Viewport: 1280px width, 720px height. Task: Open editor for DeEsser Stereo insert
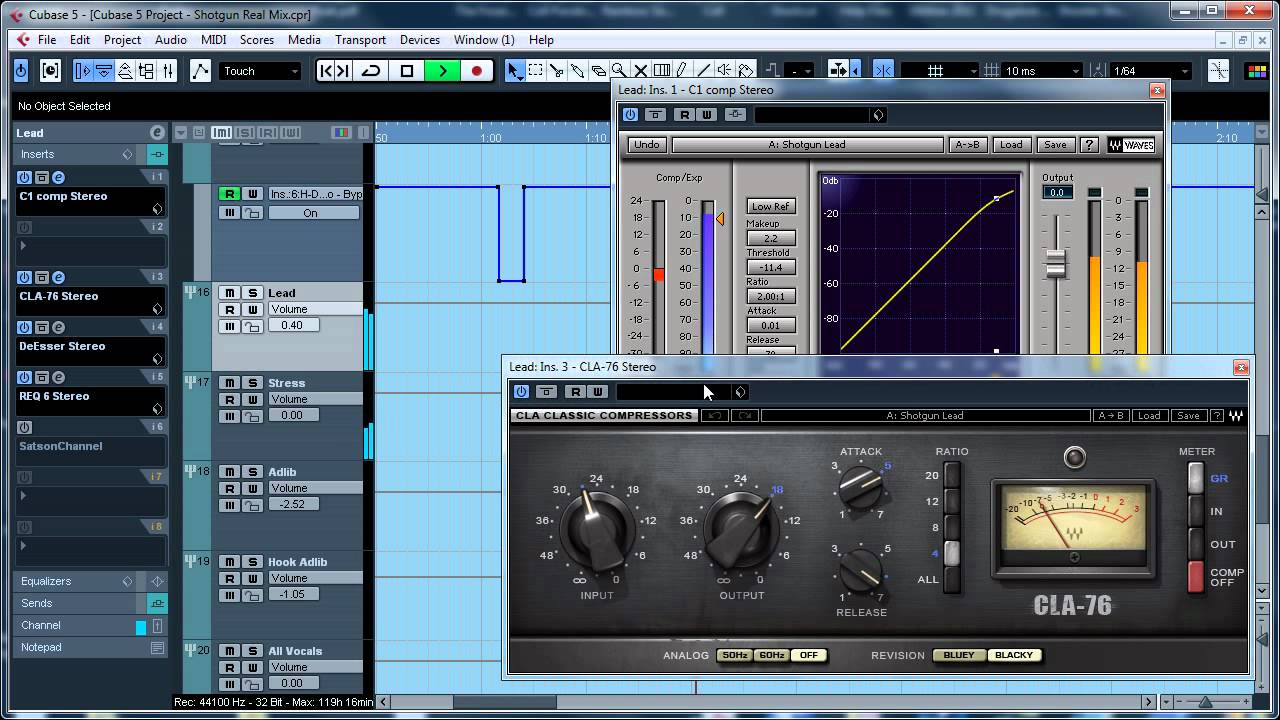pyautogui.click(x=58, y=327)
